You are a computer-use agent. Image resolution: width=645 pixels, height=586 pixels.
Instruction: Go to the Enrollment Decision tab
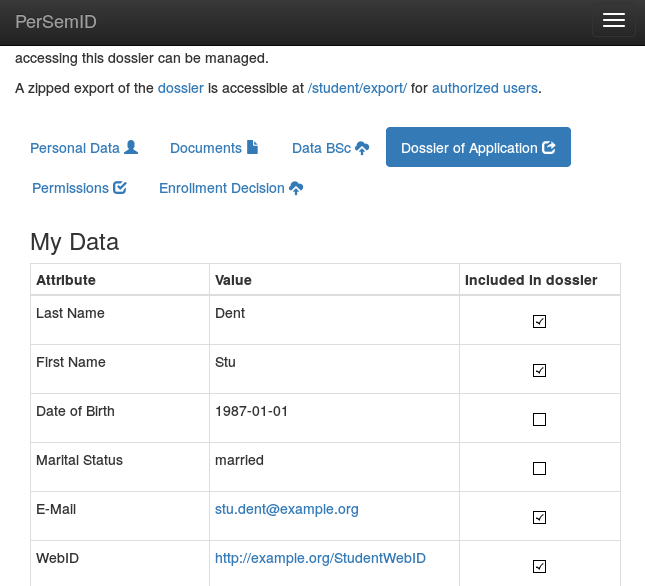tap(222, 188)
